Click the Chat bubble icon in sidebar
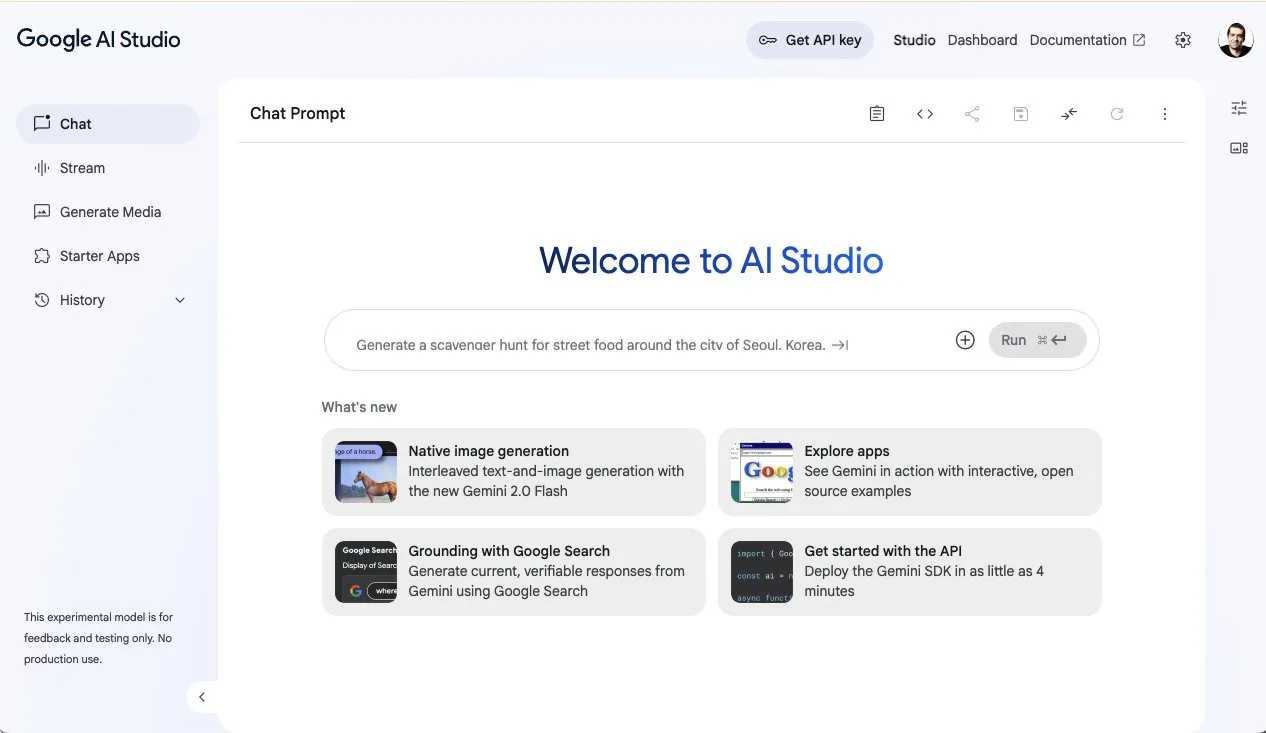The height and width of the screenshot is (733, 1266). [42, 124]
